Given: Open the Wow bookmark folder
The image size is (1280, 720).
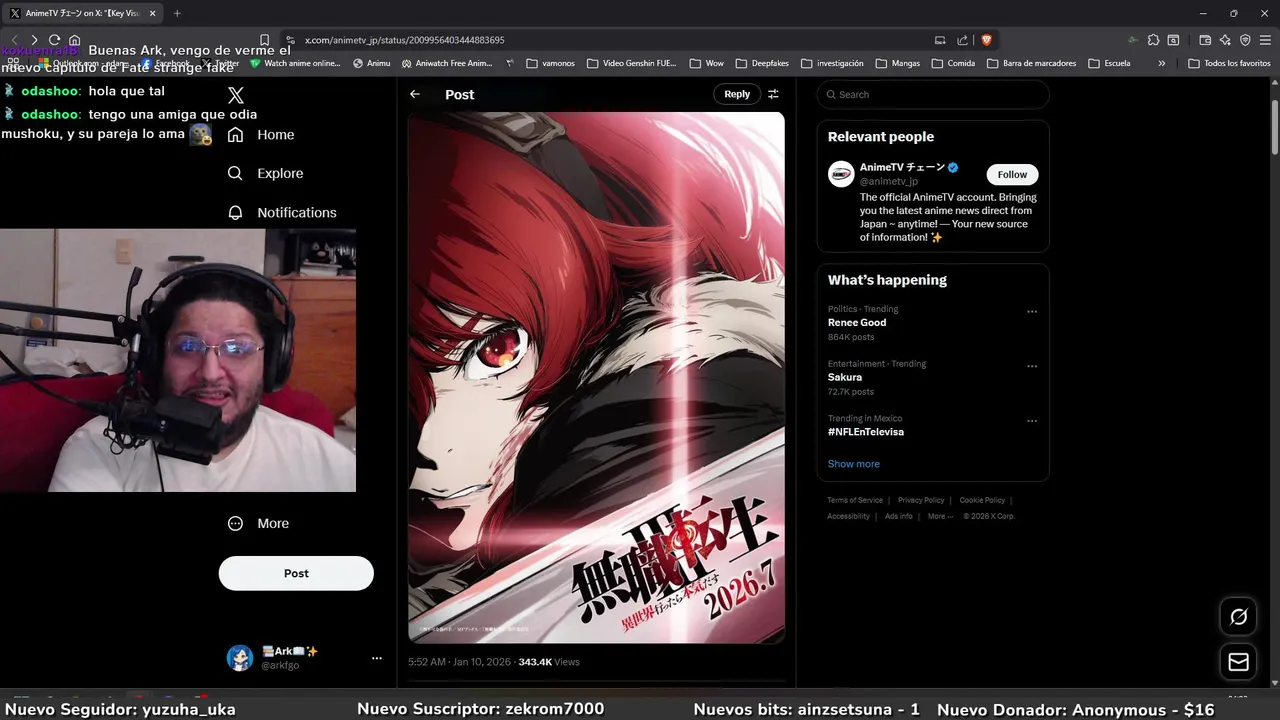Looking at the screenshot, I should [707, 63].
